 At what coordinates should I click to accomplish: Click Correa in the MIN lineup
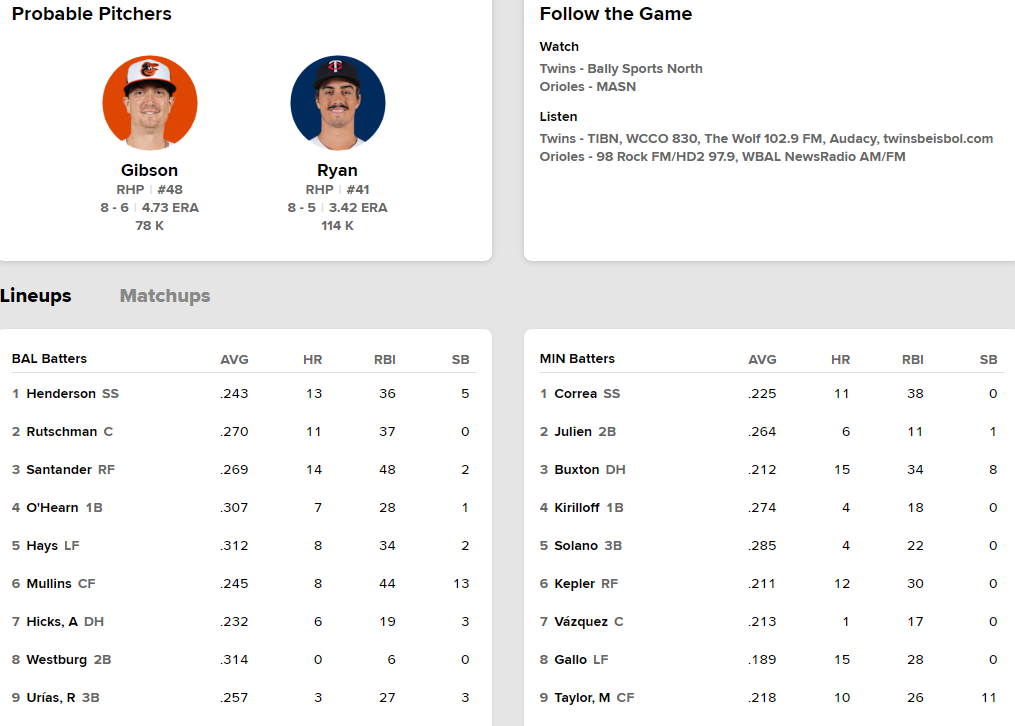575,394
